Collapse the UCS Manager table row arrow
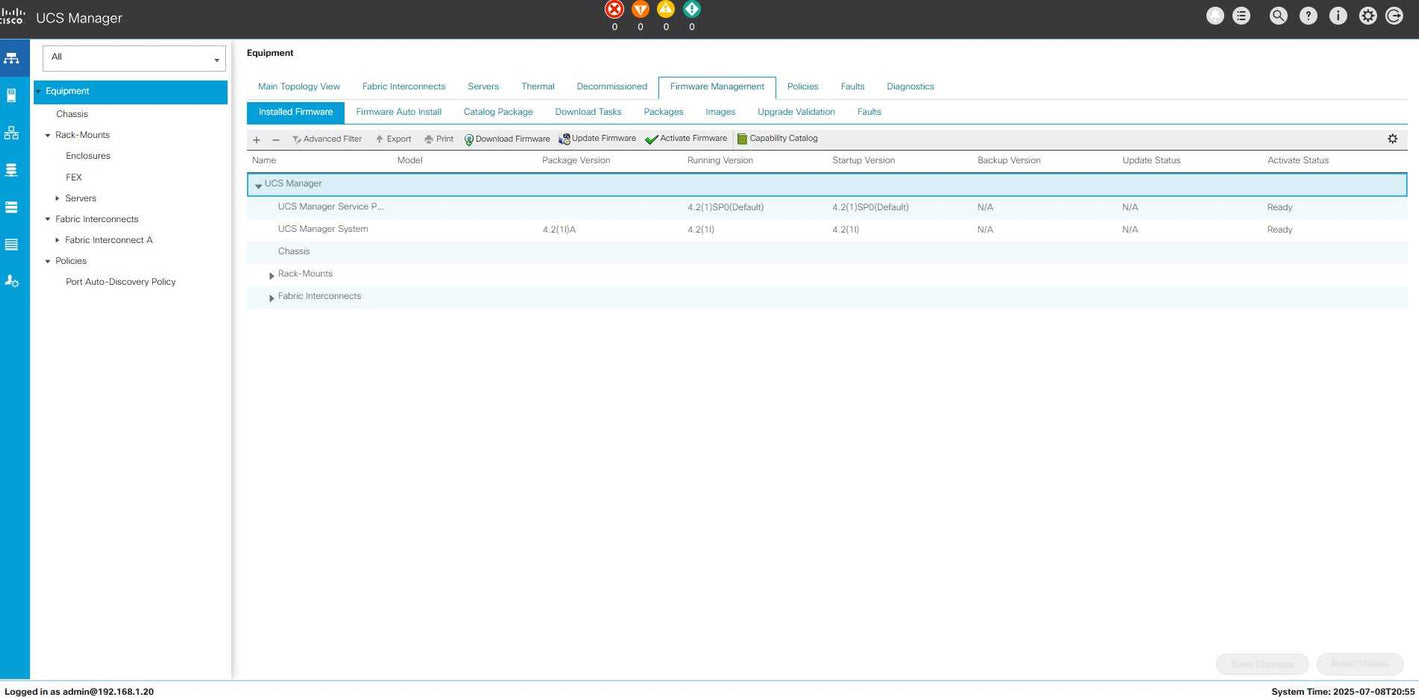This screenshot has width=1419, height=700. point(258,185)
